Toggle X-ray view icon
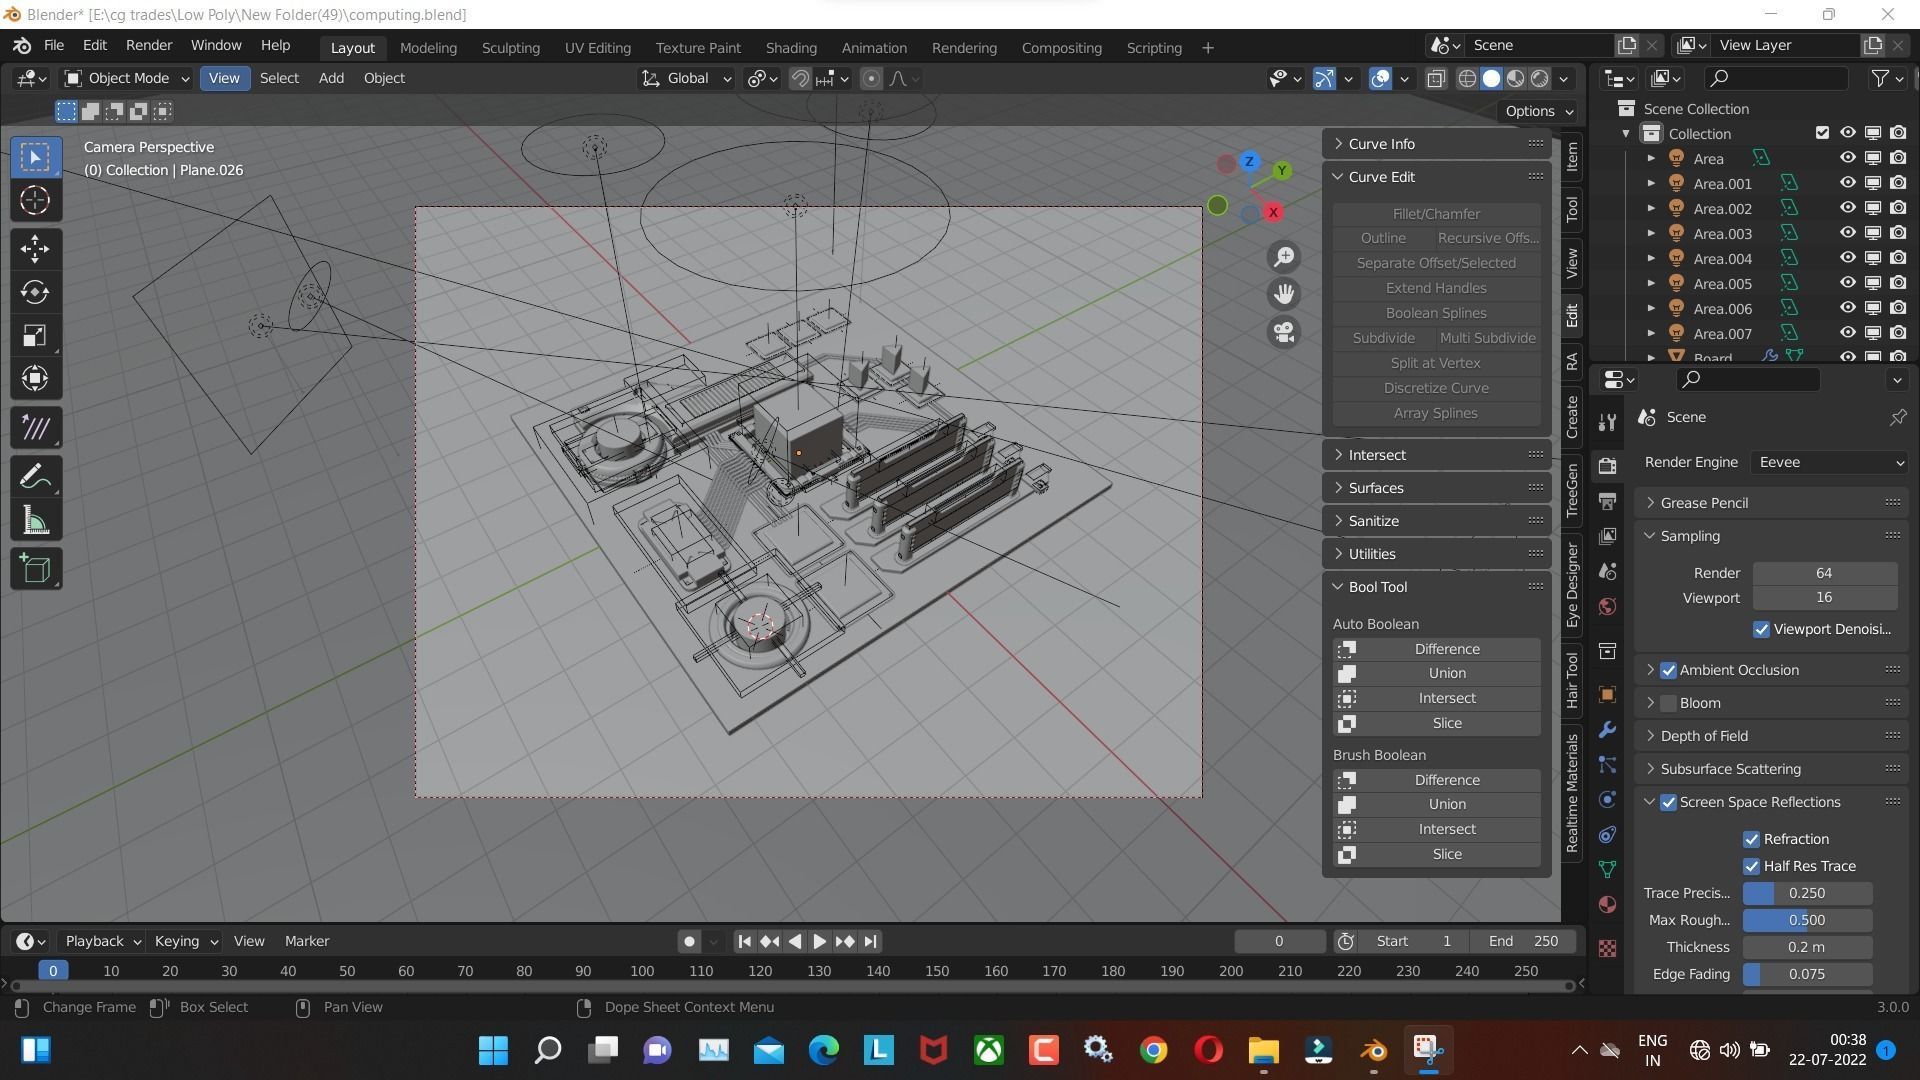The width and height of the screenshot is (1920, 1080). tap(1436, 79)
